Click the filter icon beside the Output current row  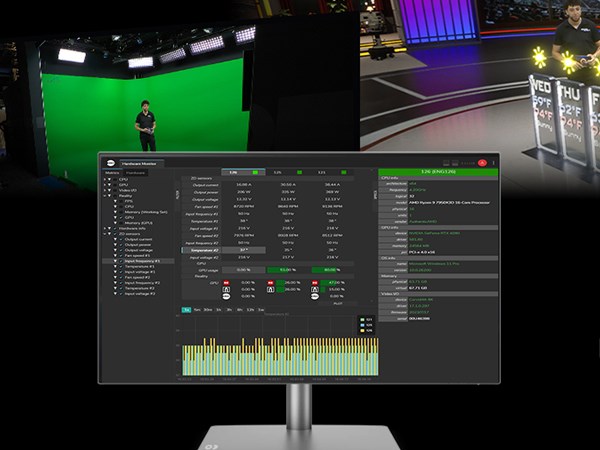click(x=177, y=194)
